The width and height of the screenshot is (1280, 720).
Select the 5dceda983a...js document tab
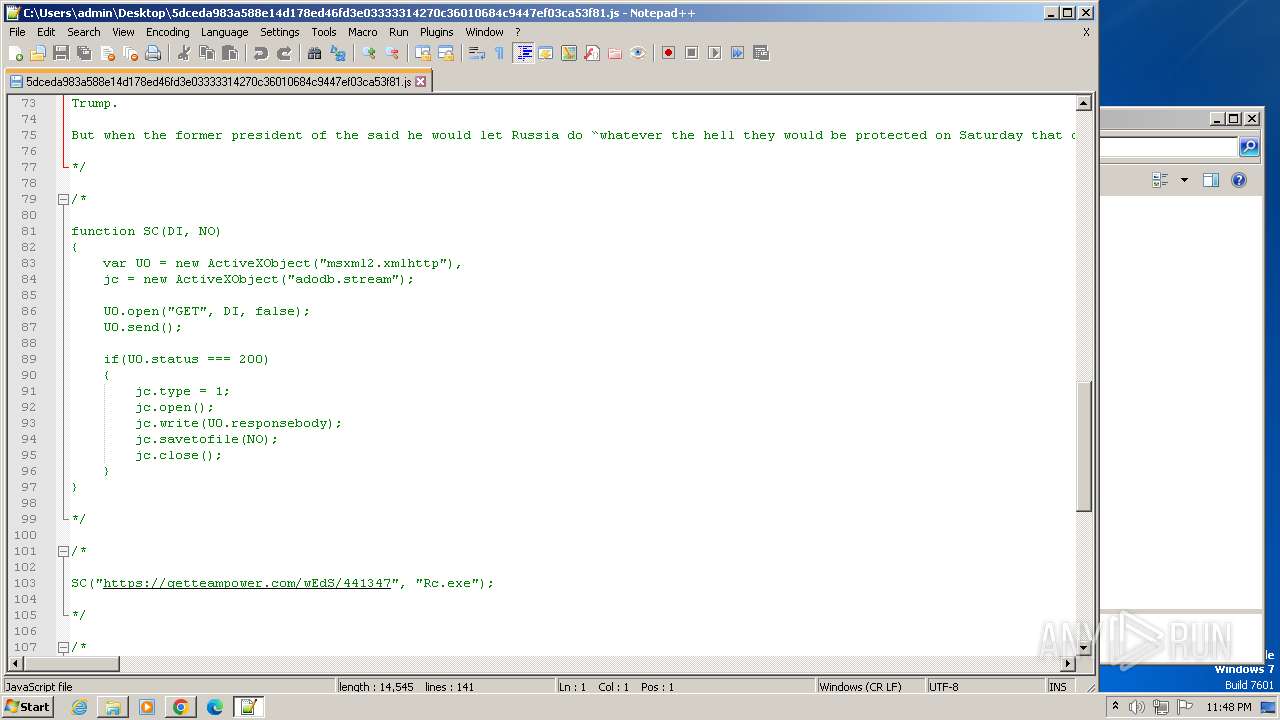[x=218, y=82]
